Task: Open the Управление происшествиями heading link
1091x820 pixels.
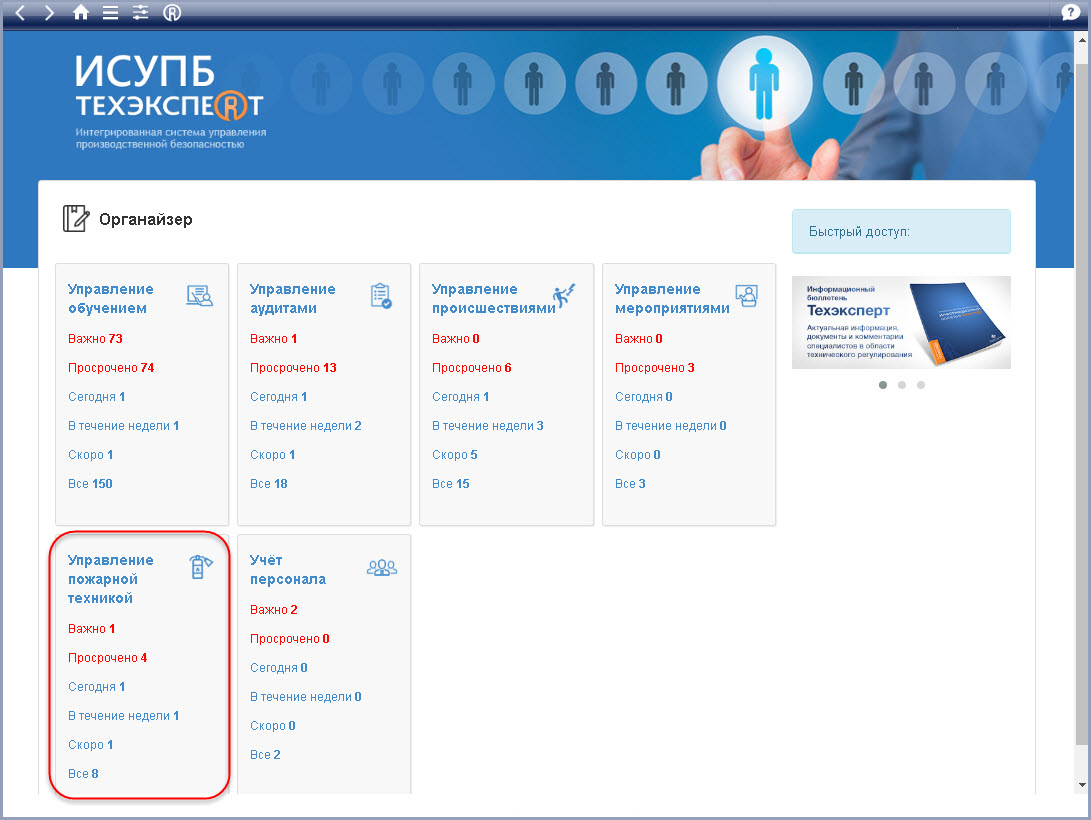Action: 492,298
